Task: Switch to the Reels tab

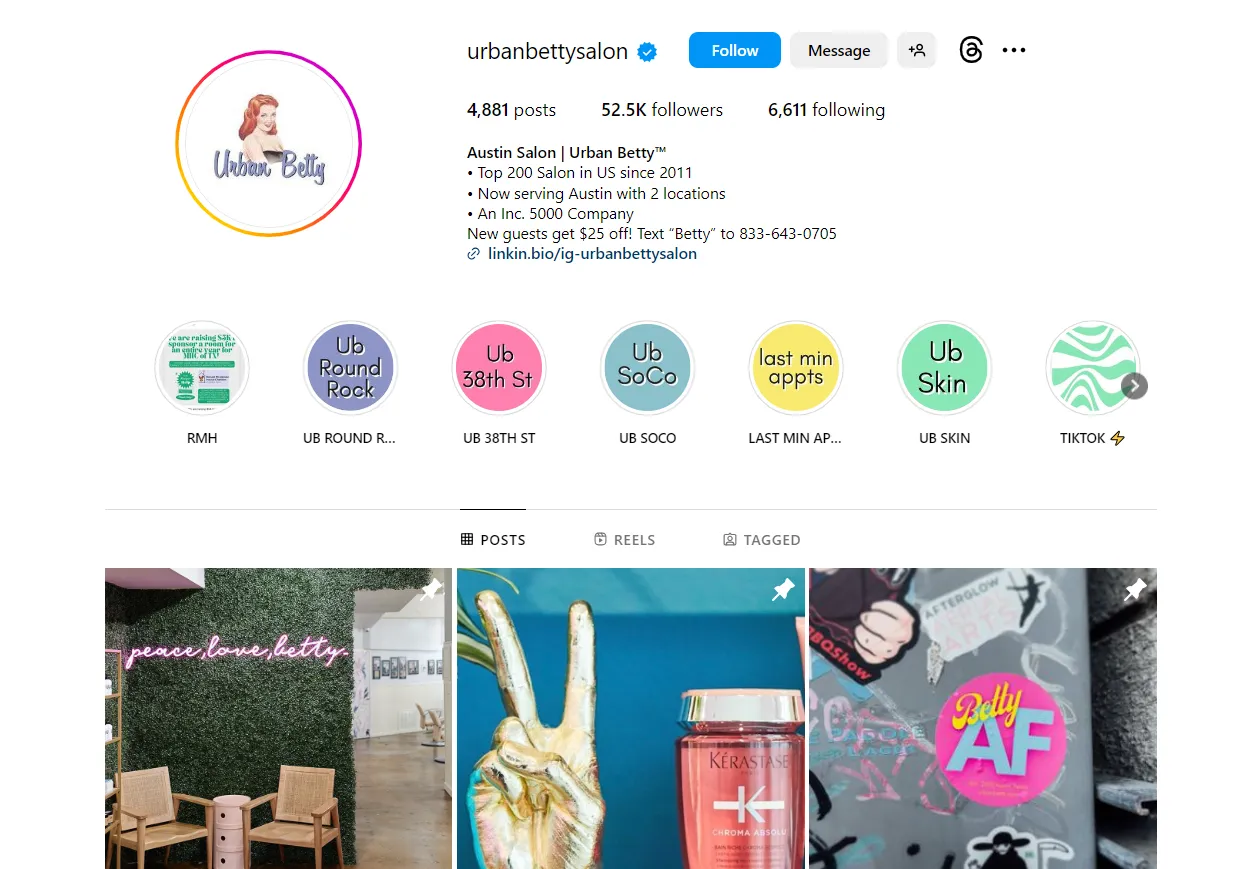Action: pyautogui.click(x=624, y=539)
